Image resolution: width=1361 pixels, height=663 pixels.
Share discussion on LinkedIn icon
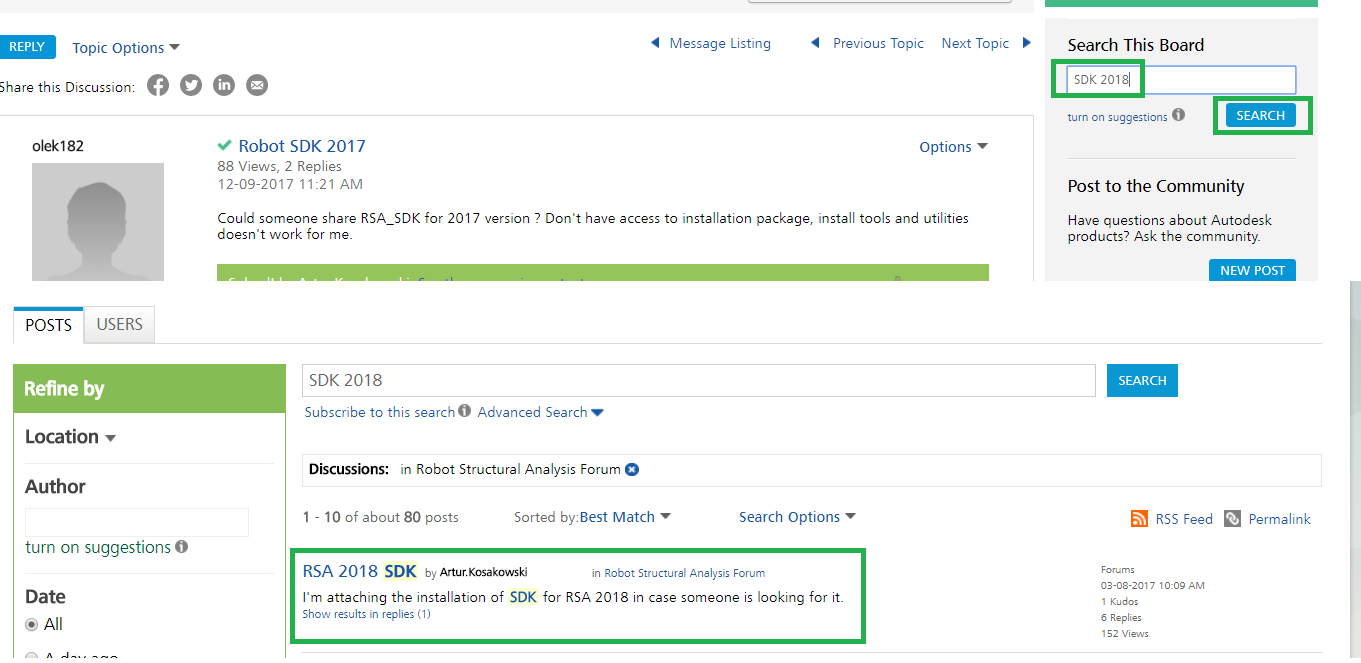224,86
